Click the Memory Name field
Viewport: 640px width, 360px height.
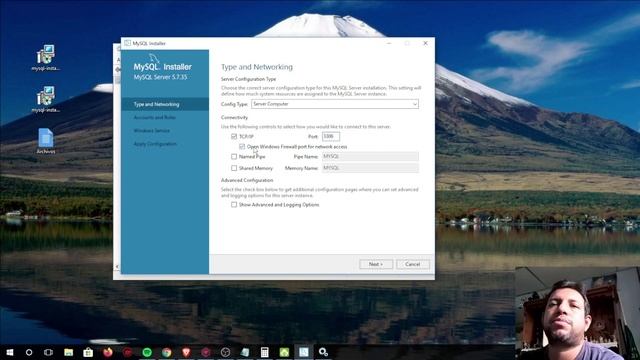pos(370,168)
